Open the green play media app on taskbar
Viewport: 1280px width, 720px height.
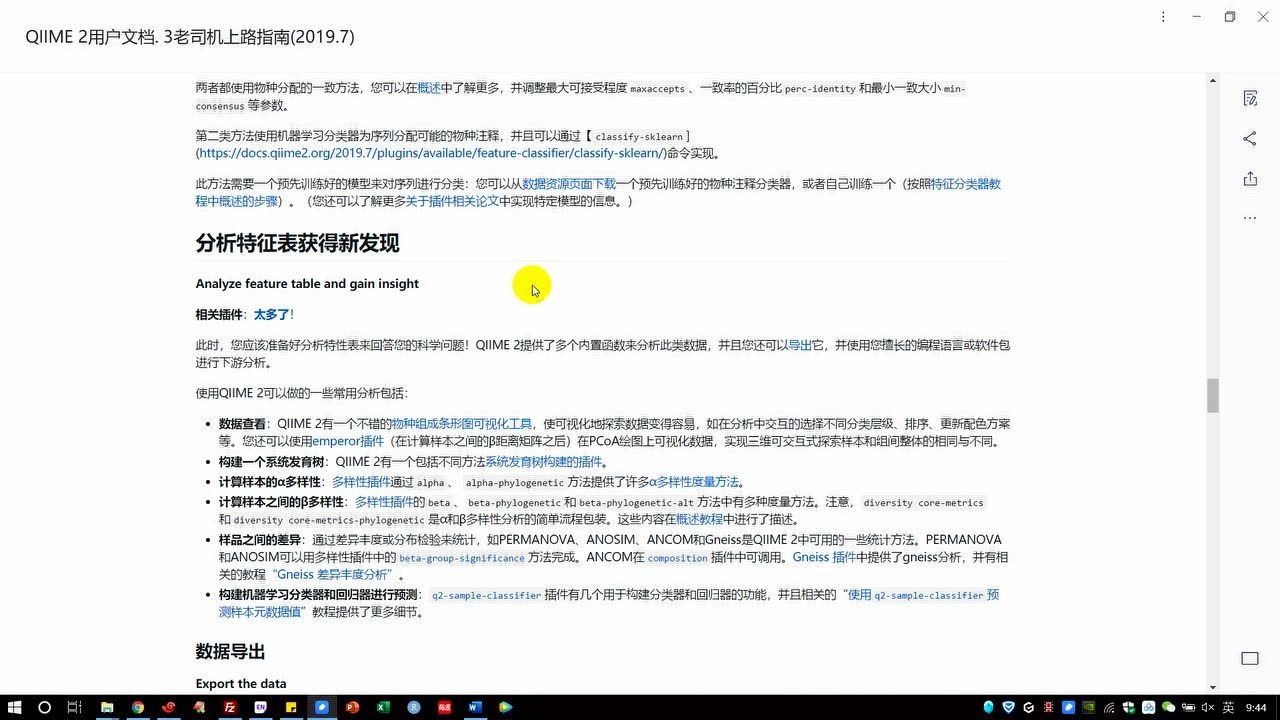[506, 707]
